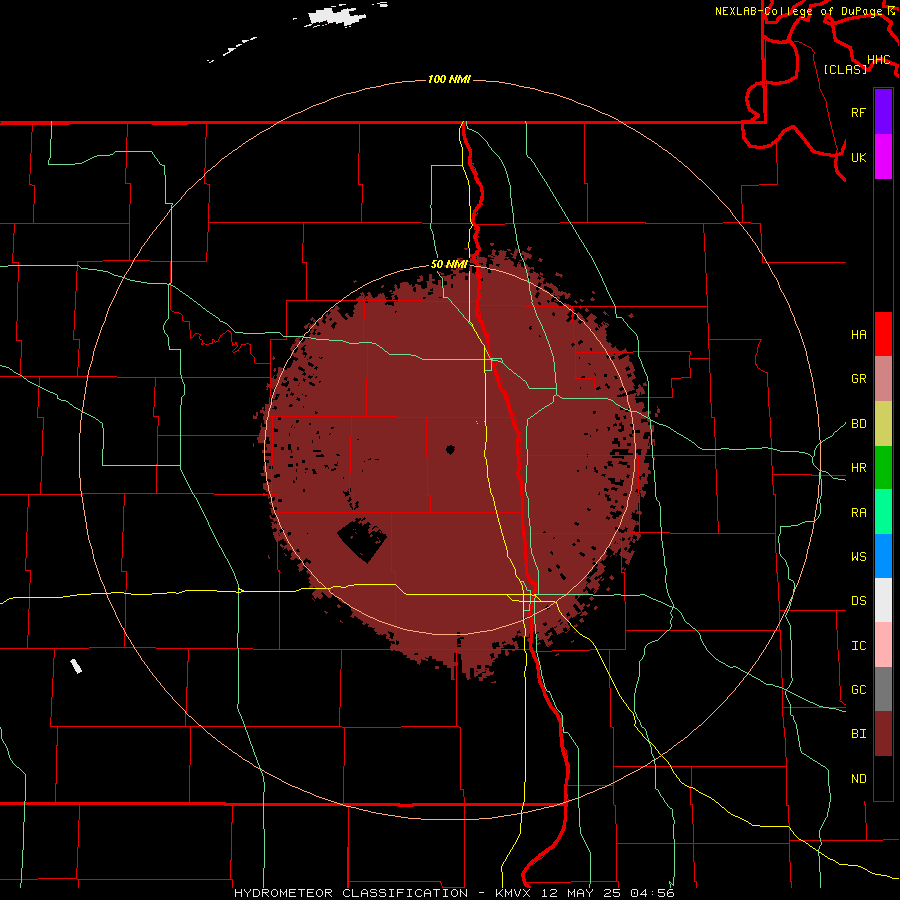Image resolution: width=900 pixels, height=900 pixels.
Task: Select the BD yellow legend color block
Action: pyautogui.click(x=883, y=423)
